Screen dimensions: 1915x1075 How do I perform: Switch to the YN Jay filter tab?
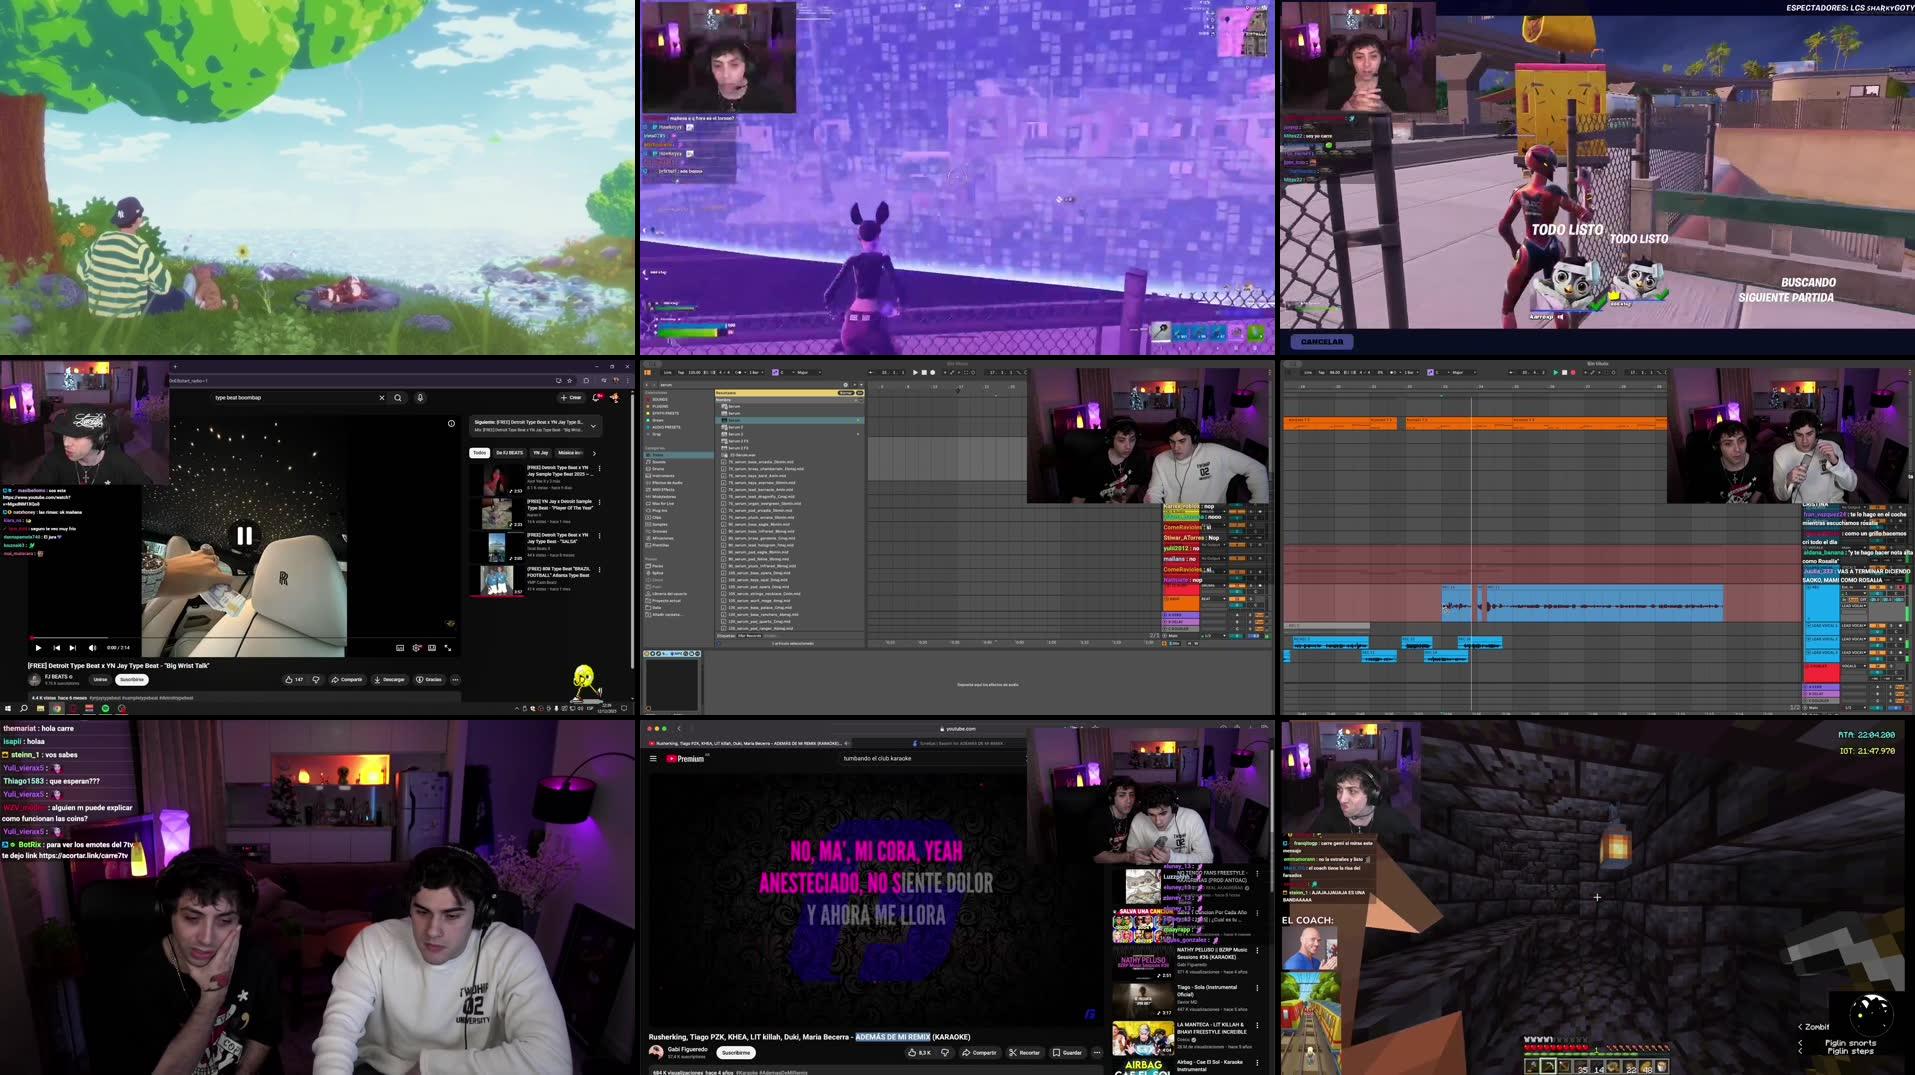tap(539, 453)
